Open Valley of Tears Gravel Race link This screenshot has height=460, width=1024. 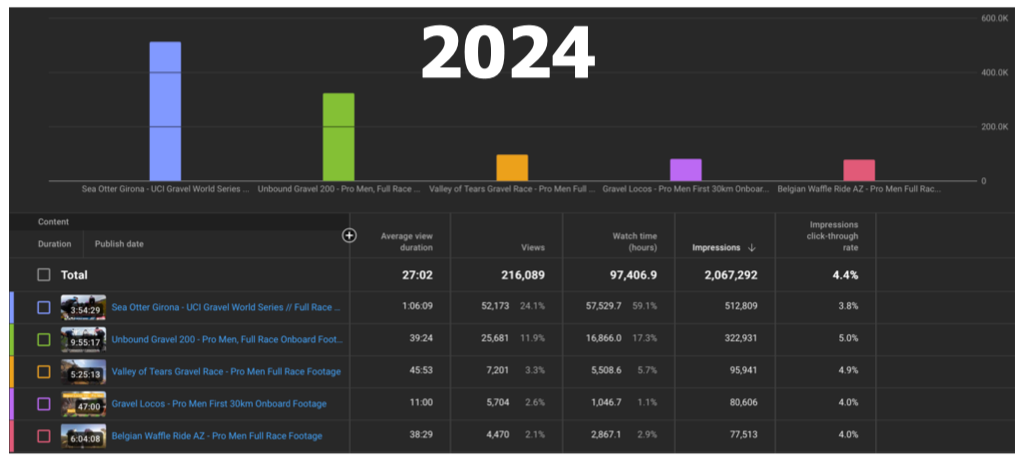click(226, 372)
